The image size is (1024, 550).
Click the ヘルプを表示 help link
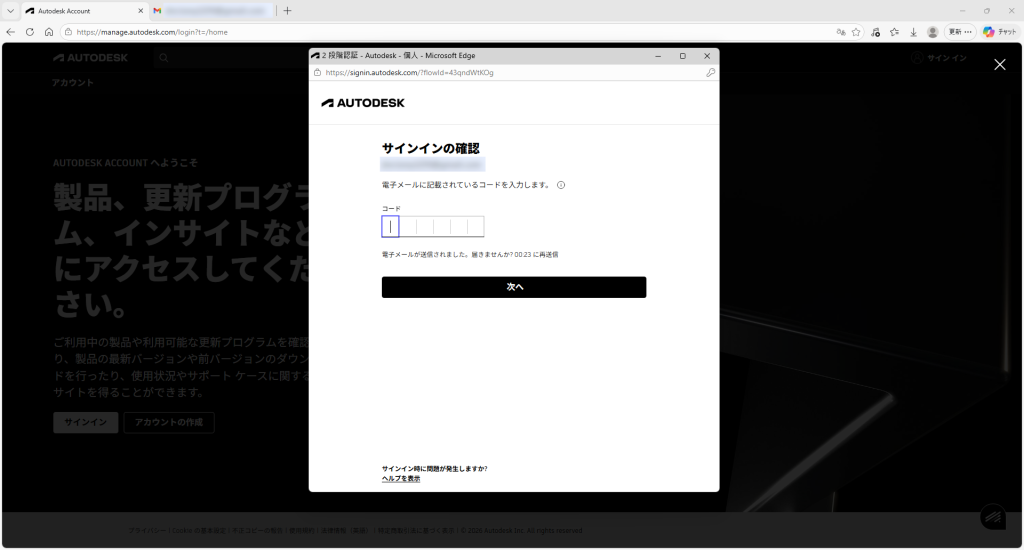(x=401, y=479)
